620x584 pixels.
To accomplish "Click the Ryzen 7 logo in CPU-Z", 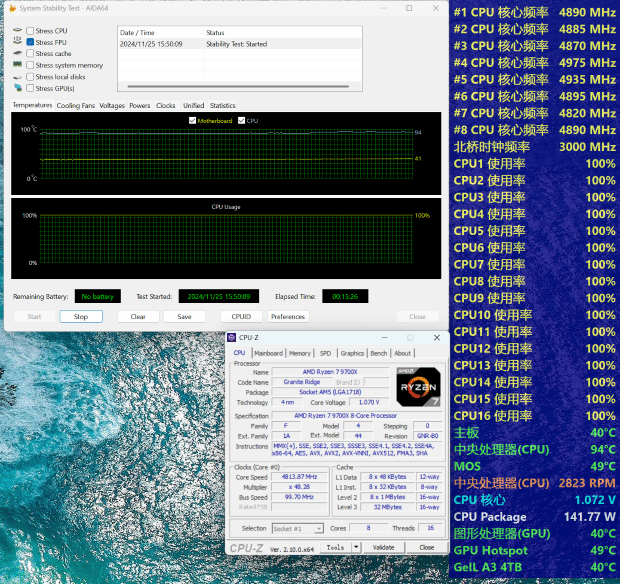I will pyautogui.click(x=418, y=387).
